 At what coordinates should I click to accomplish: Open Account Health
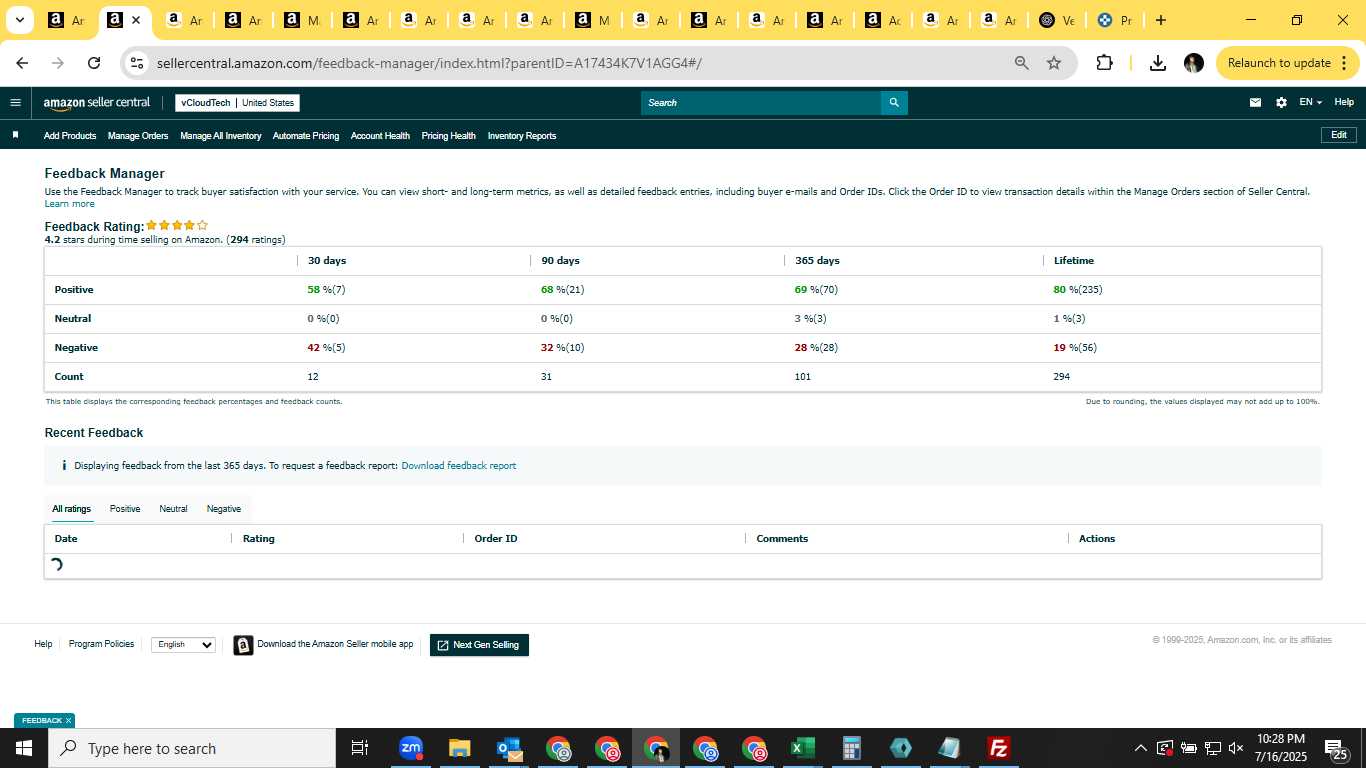(380, 136)
